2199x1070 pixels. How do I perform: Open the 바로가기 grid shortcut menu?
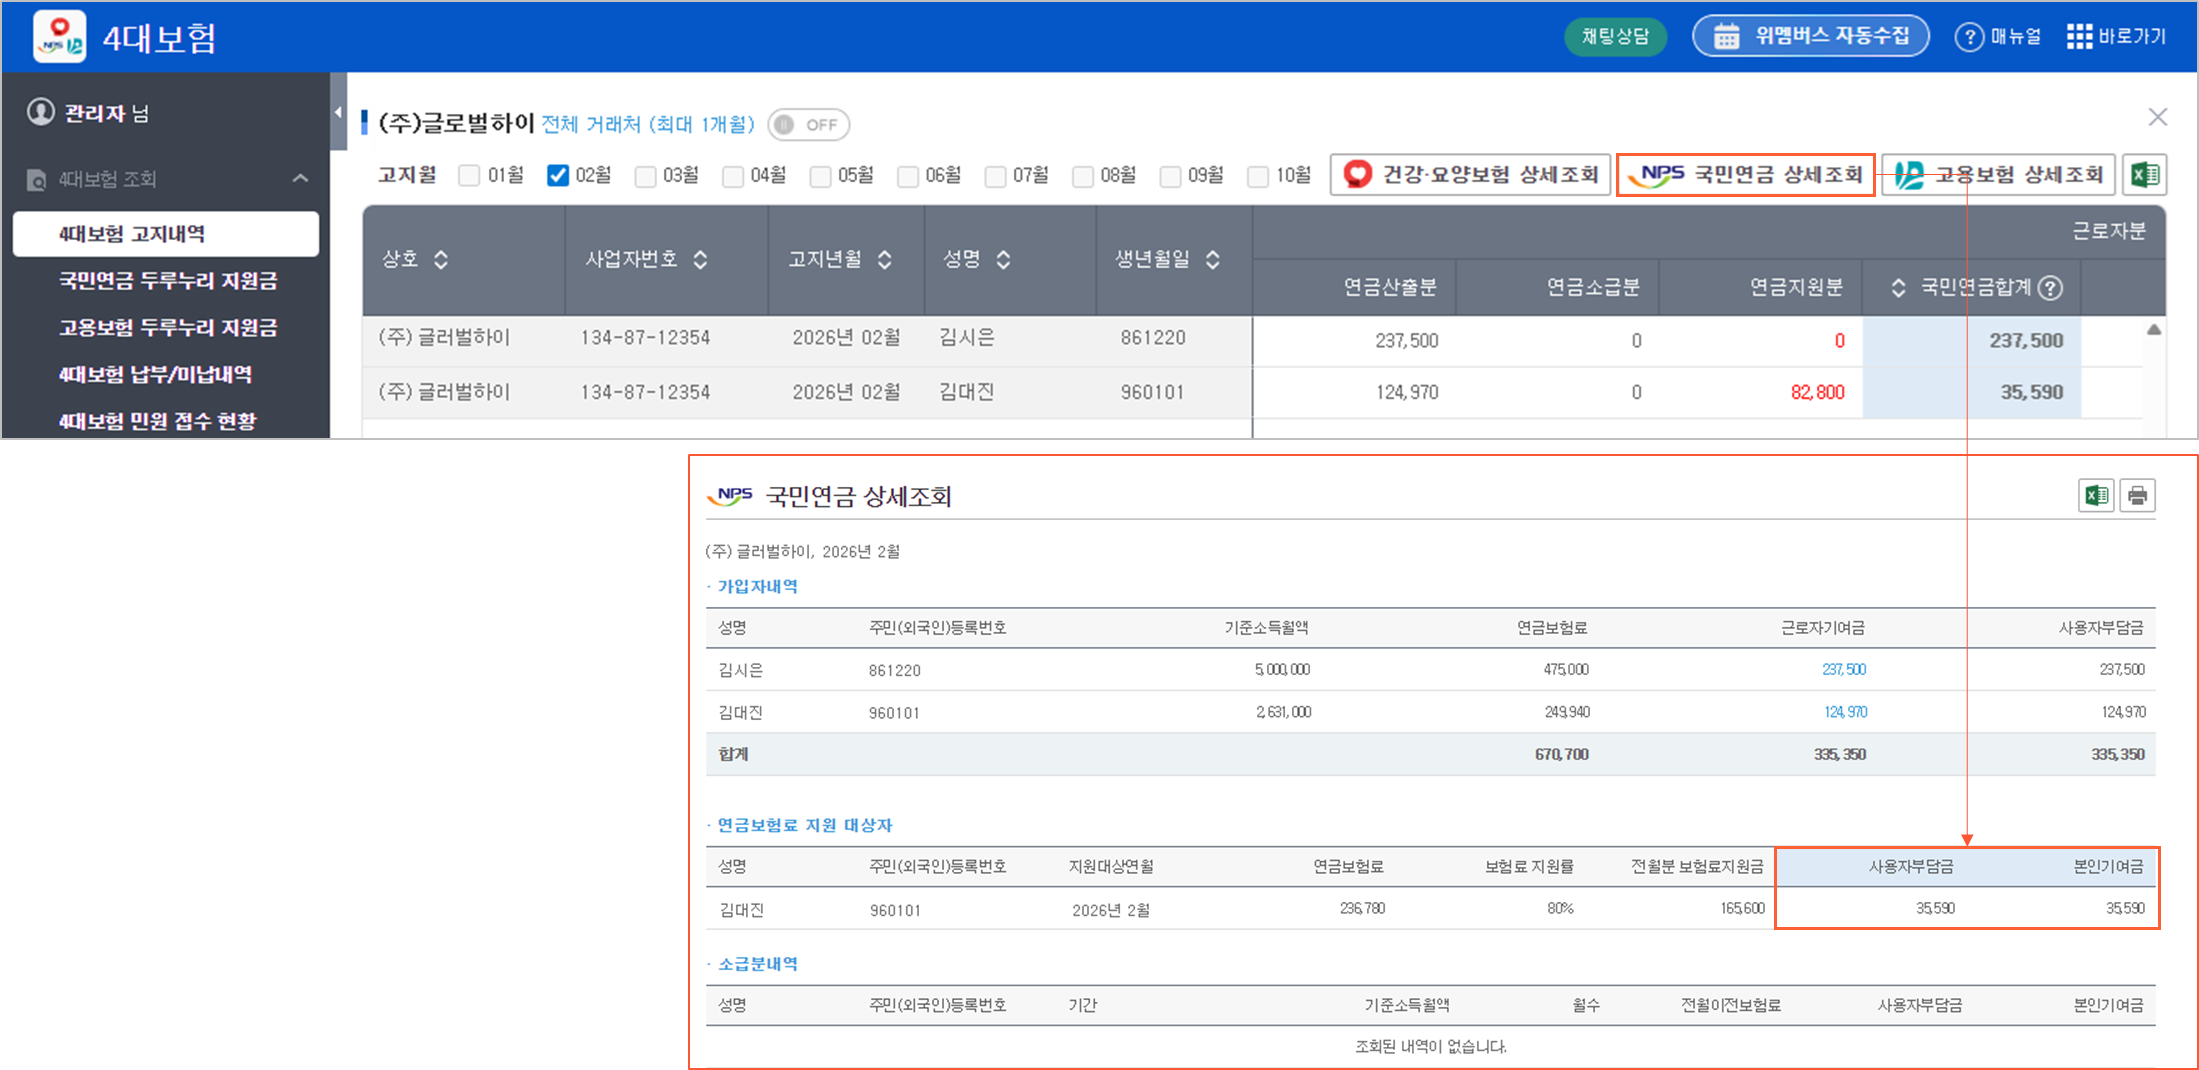pyautogui.click(x=2079, y=37)
